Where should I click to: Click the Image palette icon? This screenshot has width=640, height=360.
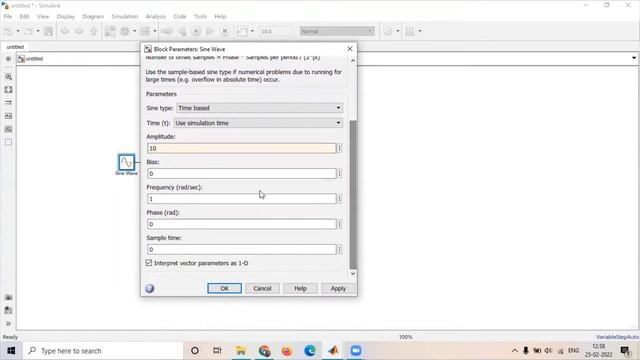(9, 129)
